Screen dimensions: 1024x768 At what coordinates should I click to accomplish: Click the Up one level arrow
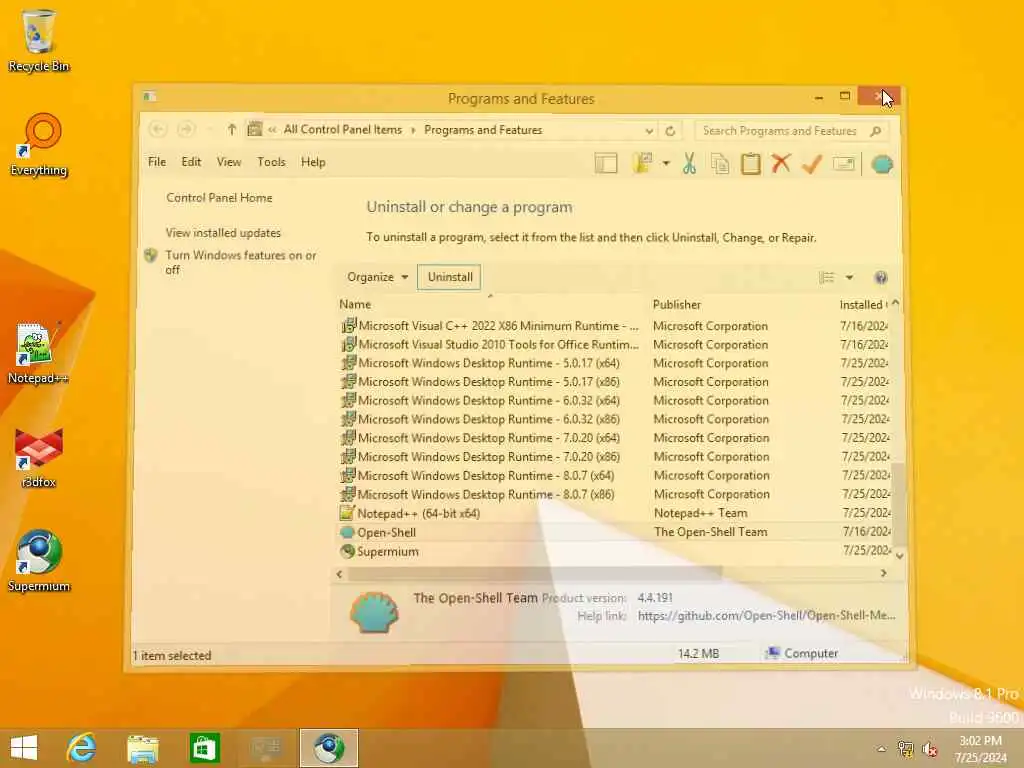coord(231,129)
